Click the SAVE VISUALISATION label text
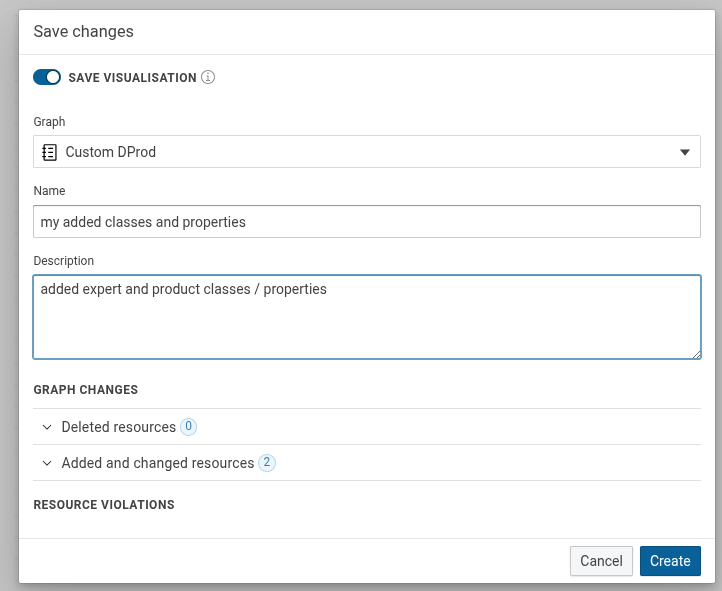722x591 pixels. pyautogui.click(x=132, y=78)
